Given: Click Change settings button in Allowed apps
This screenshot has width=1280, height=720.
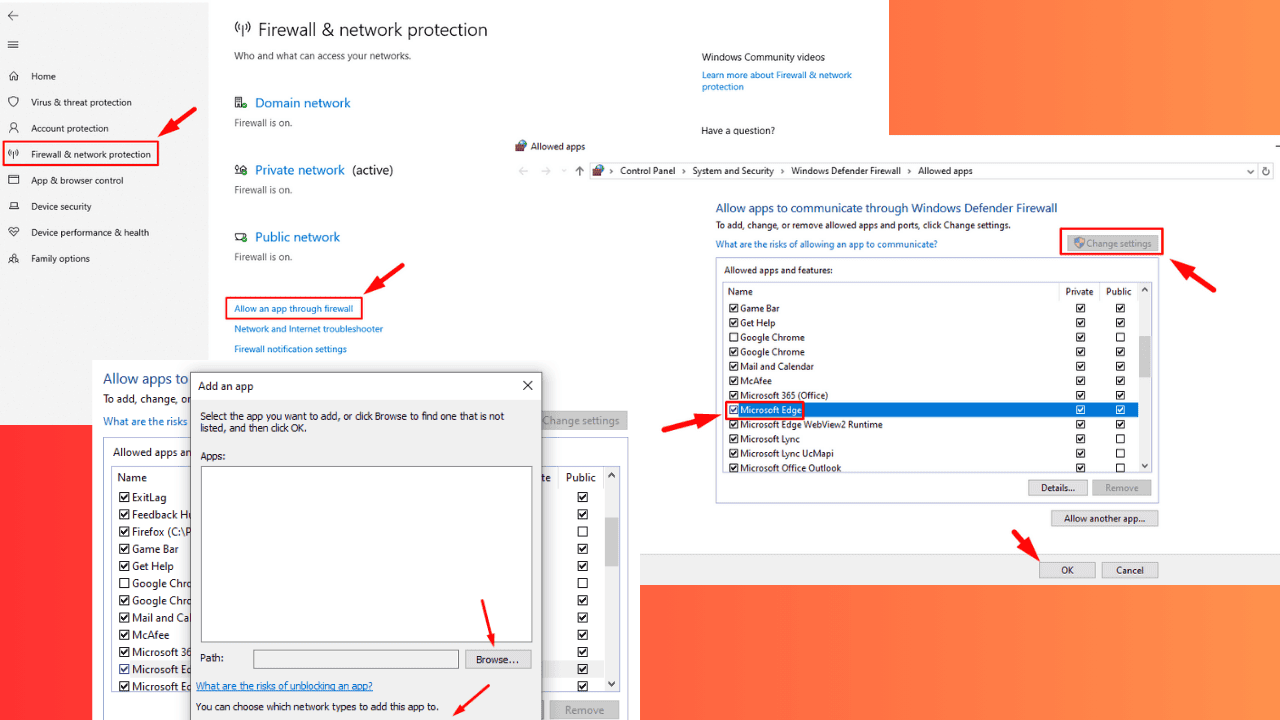Looking at the screenshot, I should (1111, 243).
